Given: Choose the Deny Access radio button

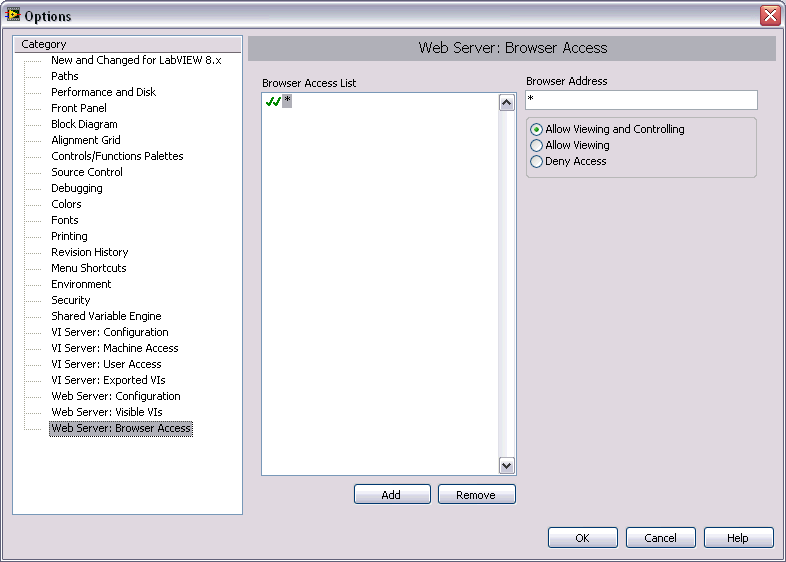Looking at the screenshot, I should [537, 161].
